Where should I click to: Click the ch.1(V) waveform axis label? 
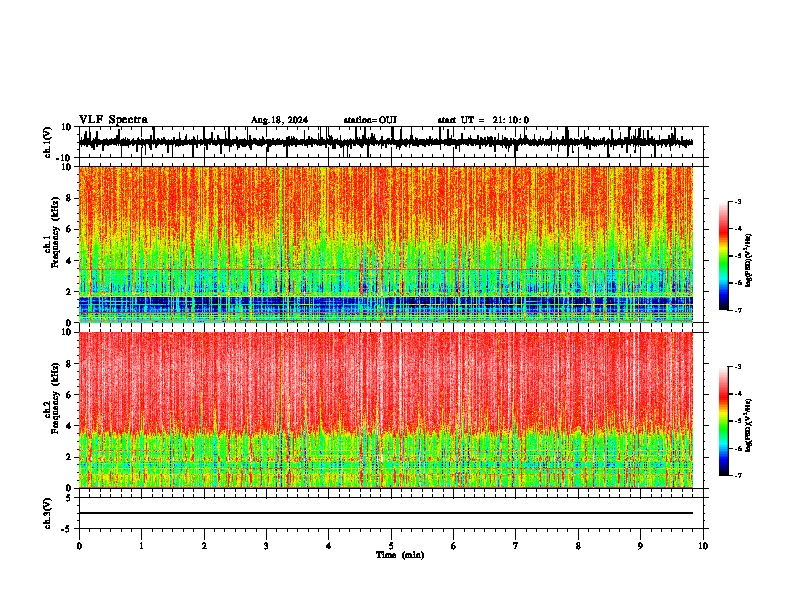pyautogui.click(x=48, y=142)
